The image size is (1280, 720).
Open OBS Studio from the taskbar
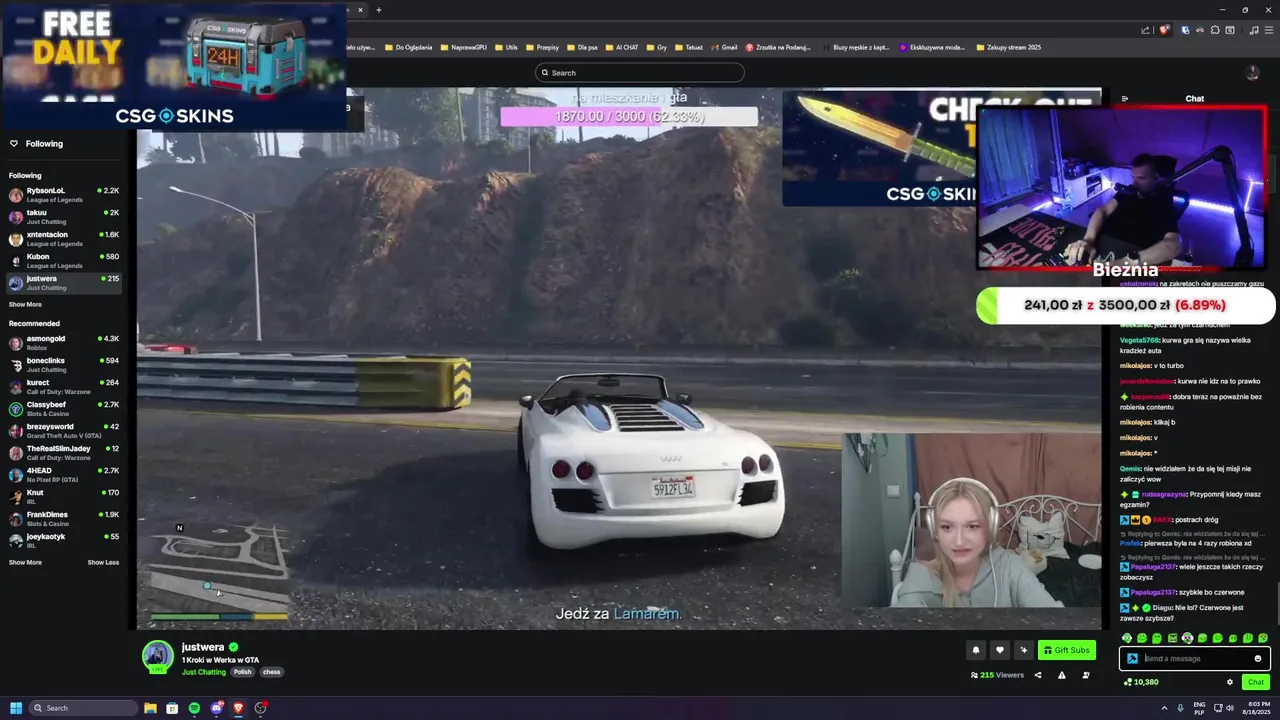260,708
